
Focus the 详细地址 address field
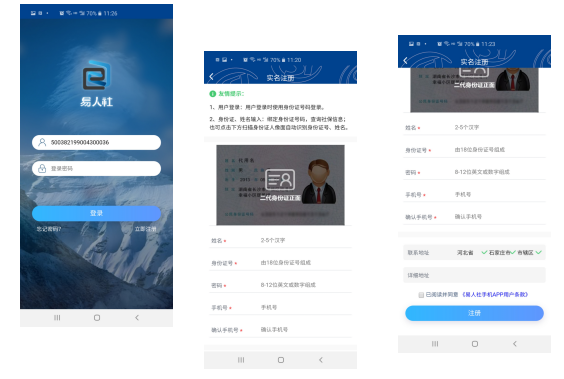coord(474,275)
